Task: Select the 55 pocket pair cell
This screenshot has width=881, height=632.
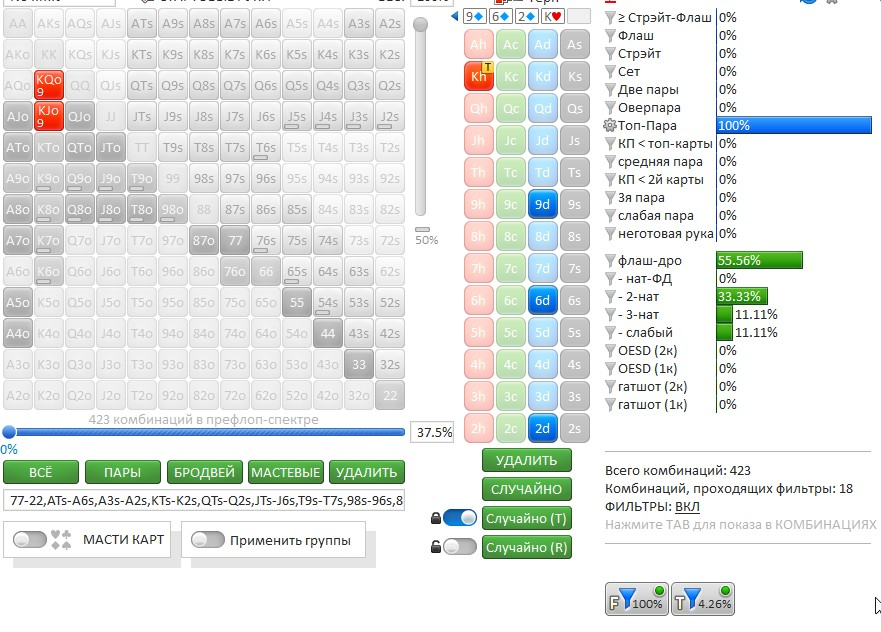Action: pos(297,302)
